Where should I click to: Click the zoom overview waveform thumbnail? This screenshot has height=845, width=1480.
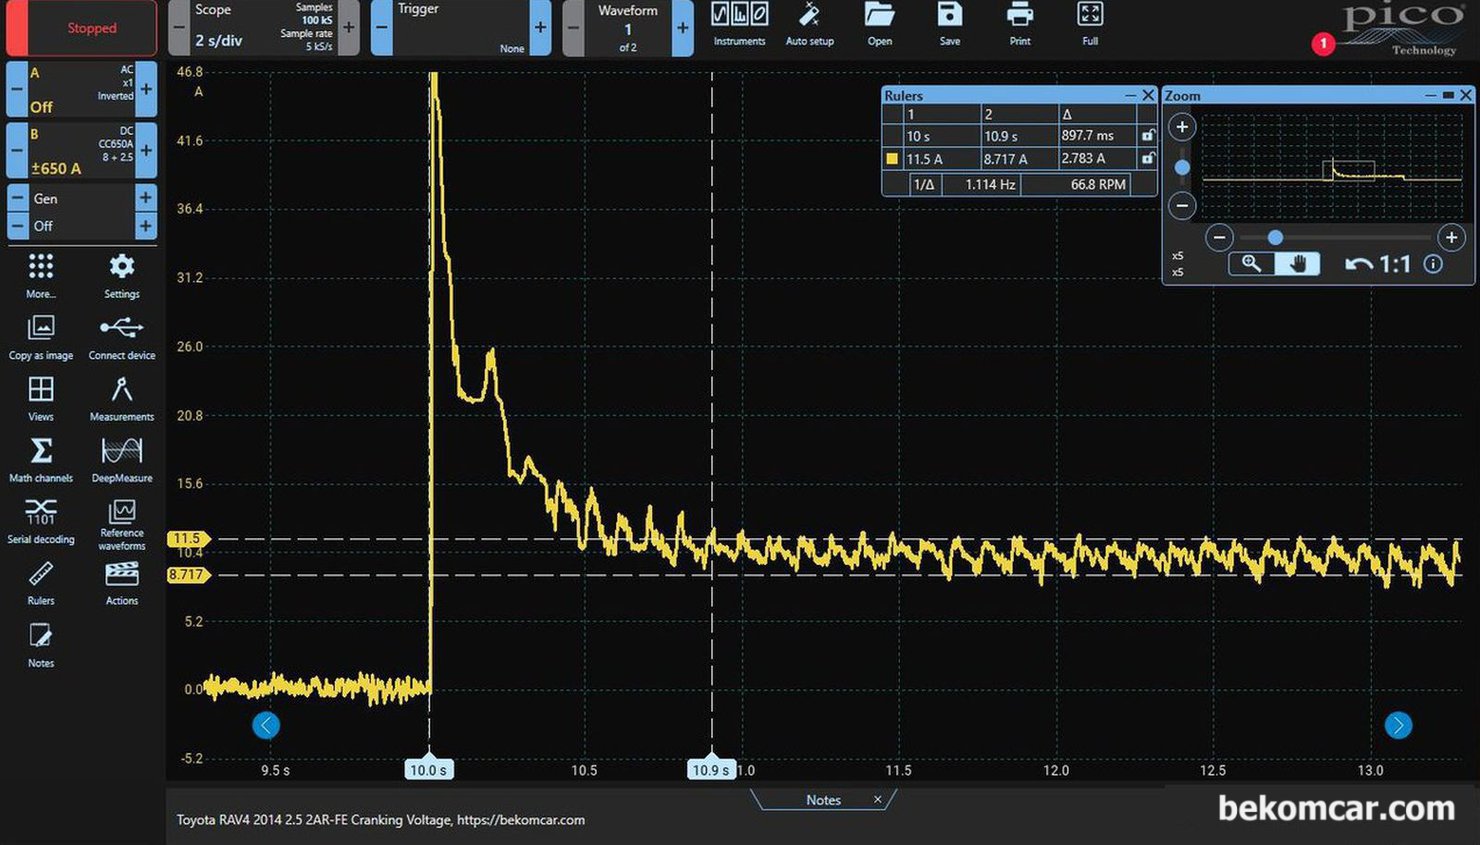pos(1332,166)
